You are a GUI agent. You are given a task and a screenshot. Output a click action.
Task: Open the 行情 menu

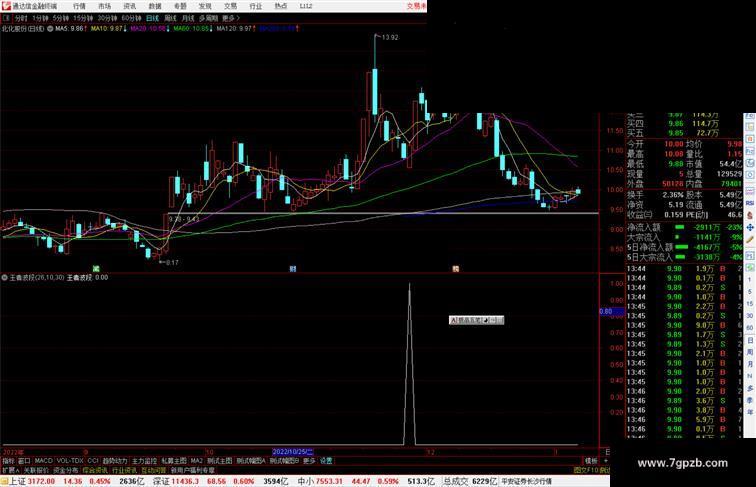tap(79, 6)
